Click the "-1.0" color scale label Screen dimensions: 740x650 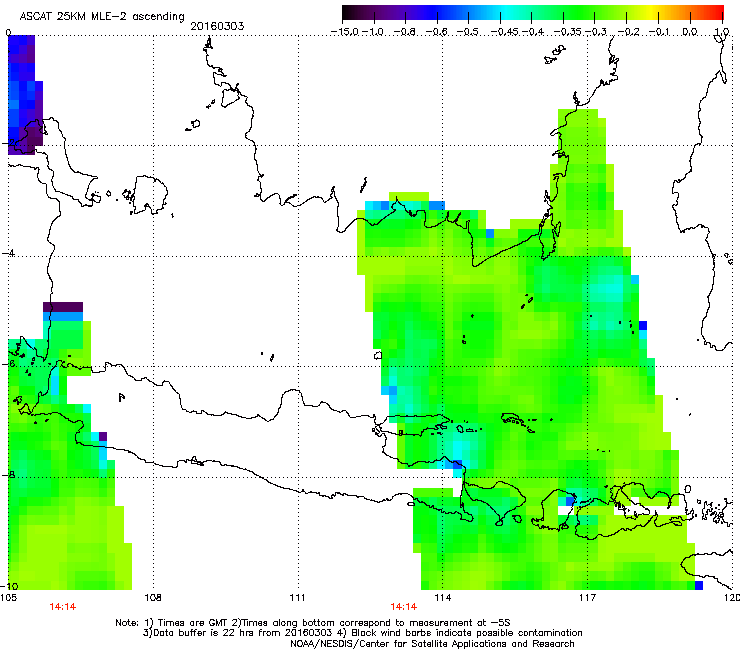(x=373, y=32)
